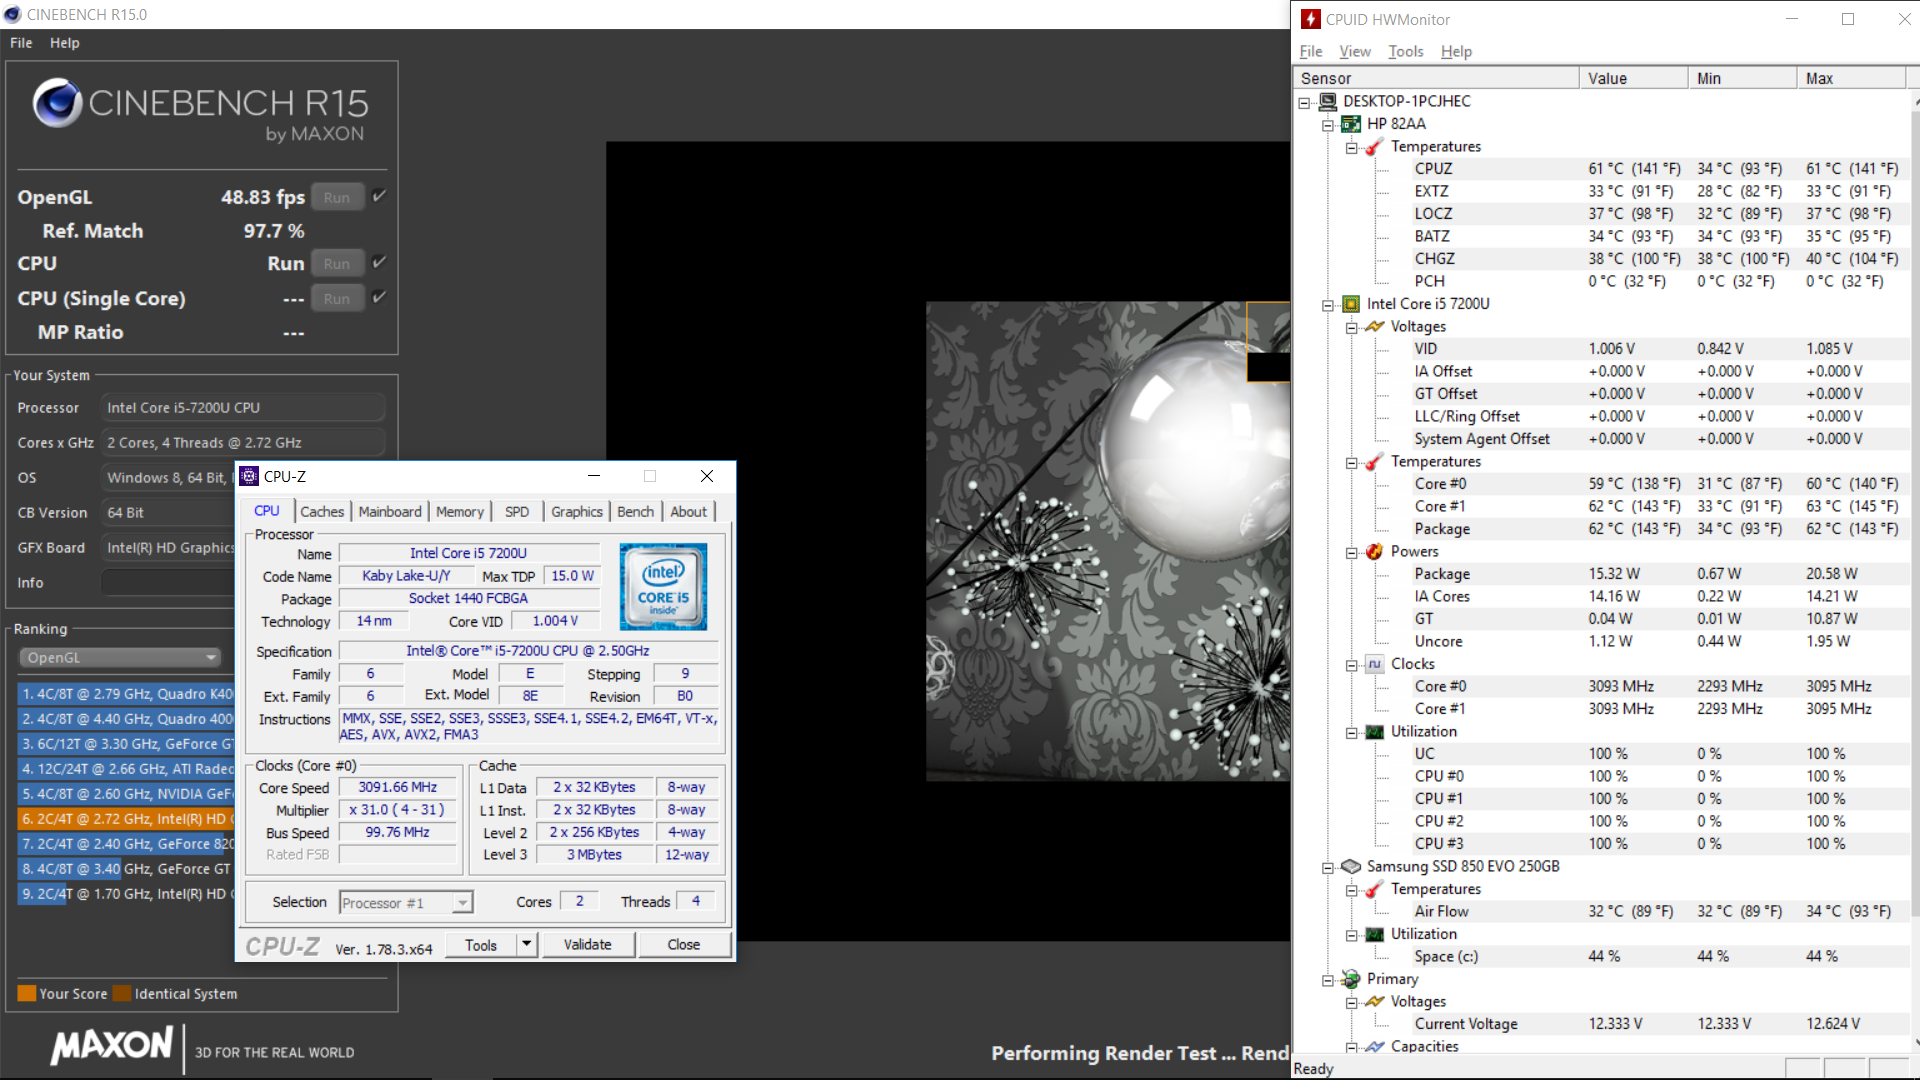Select the Primary battery icon
1920x1080 pixels.
point(1351,979)
